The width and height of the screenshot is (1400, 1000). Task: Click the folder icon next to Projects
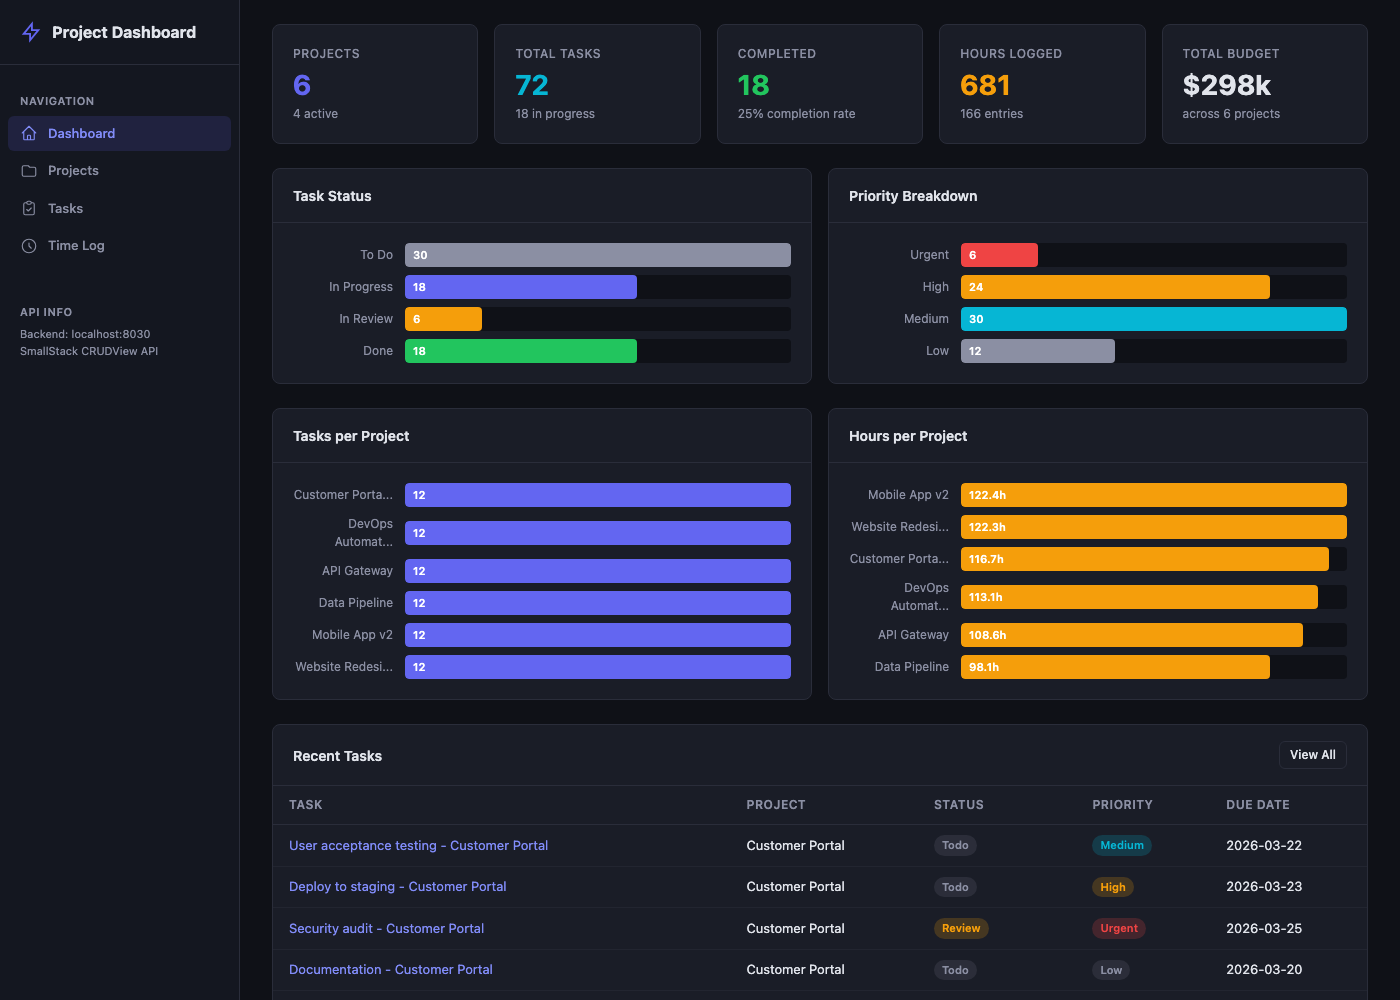(30, 170)
